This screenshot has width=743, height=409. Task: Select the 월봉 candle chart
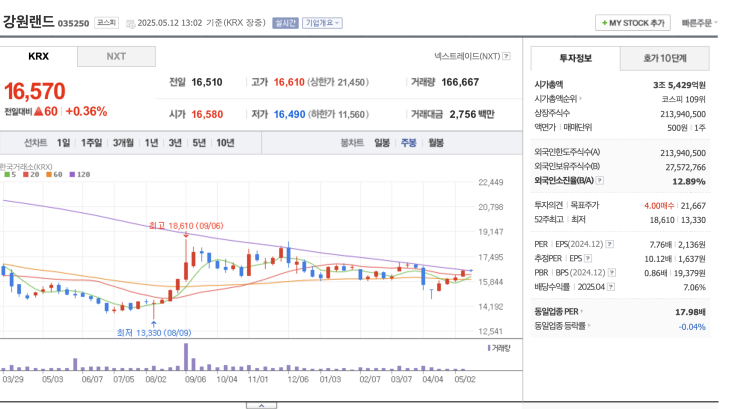point(436,143)
